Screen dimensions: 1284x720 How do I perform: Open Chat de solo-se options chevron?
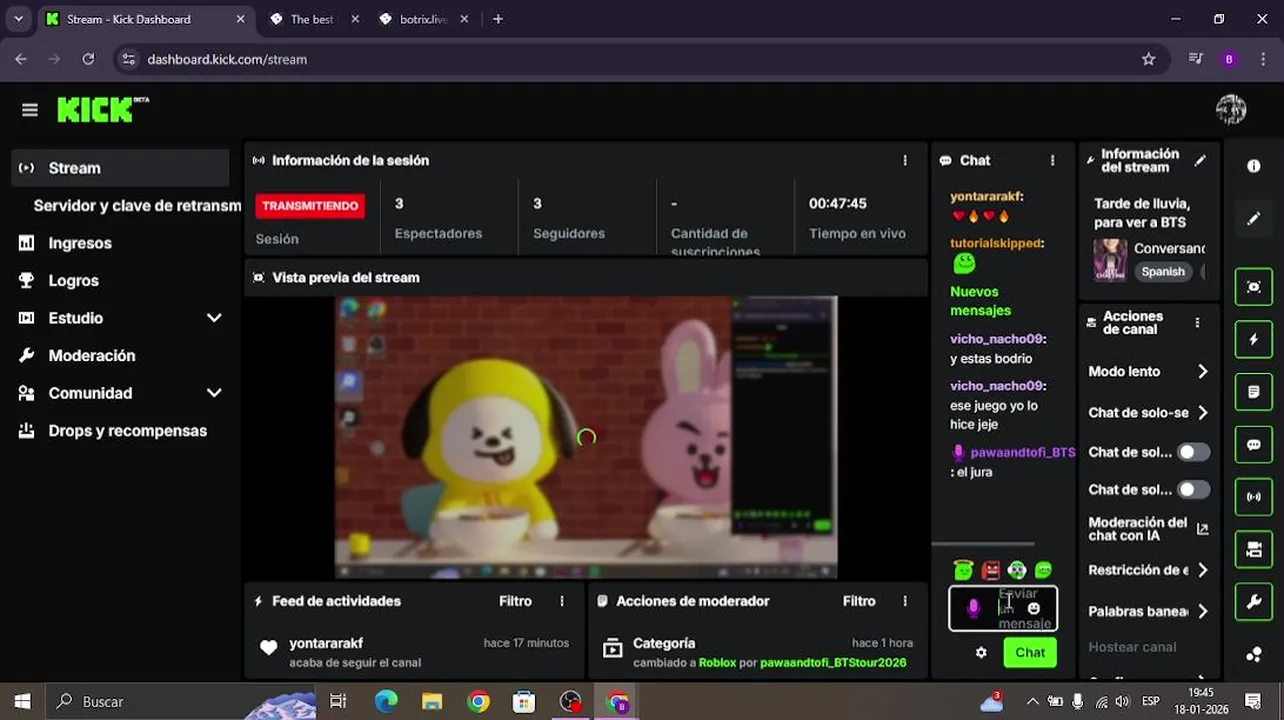(x=1202, y=412)
